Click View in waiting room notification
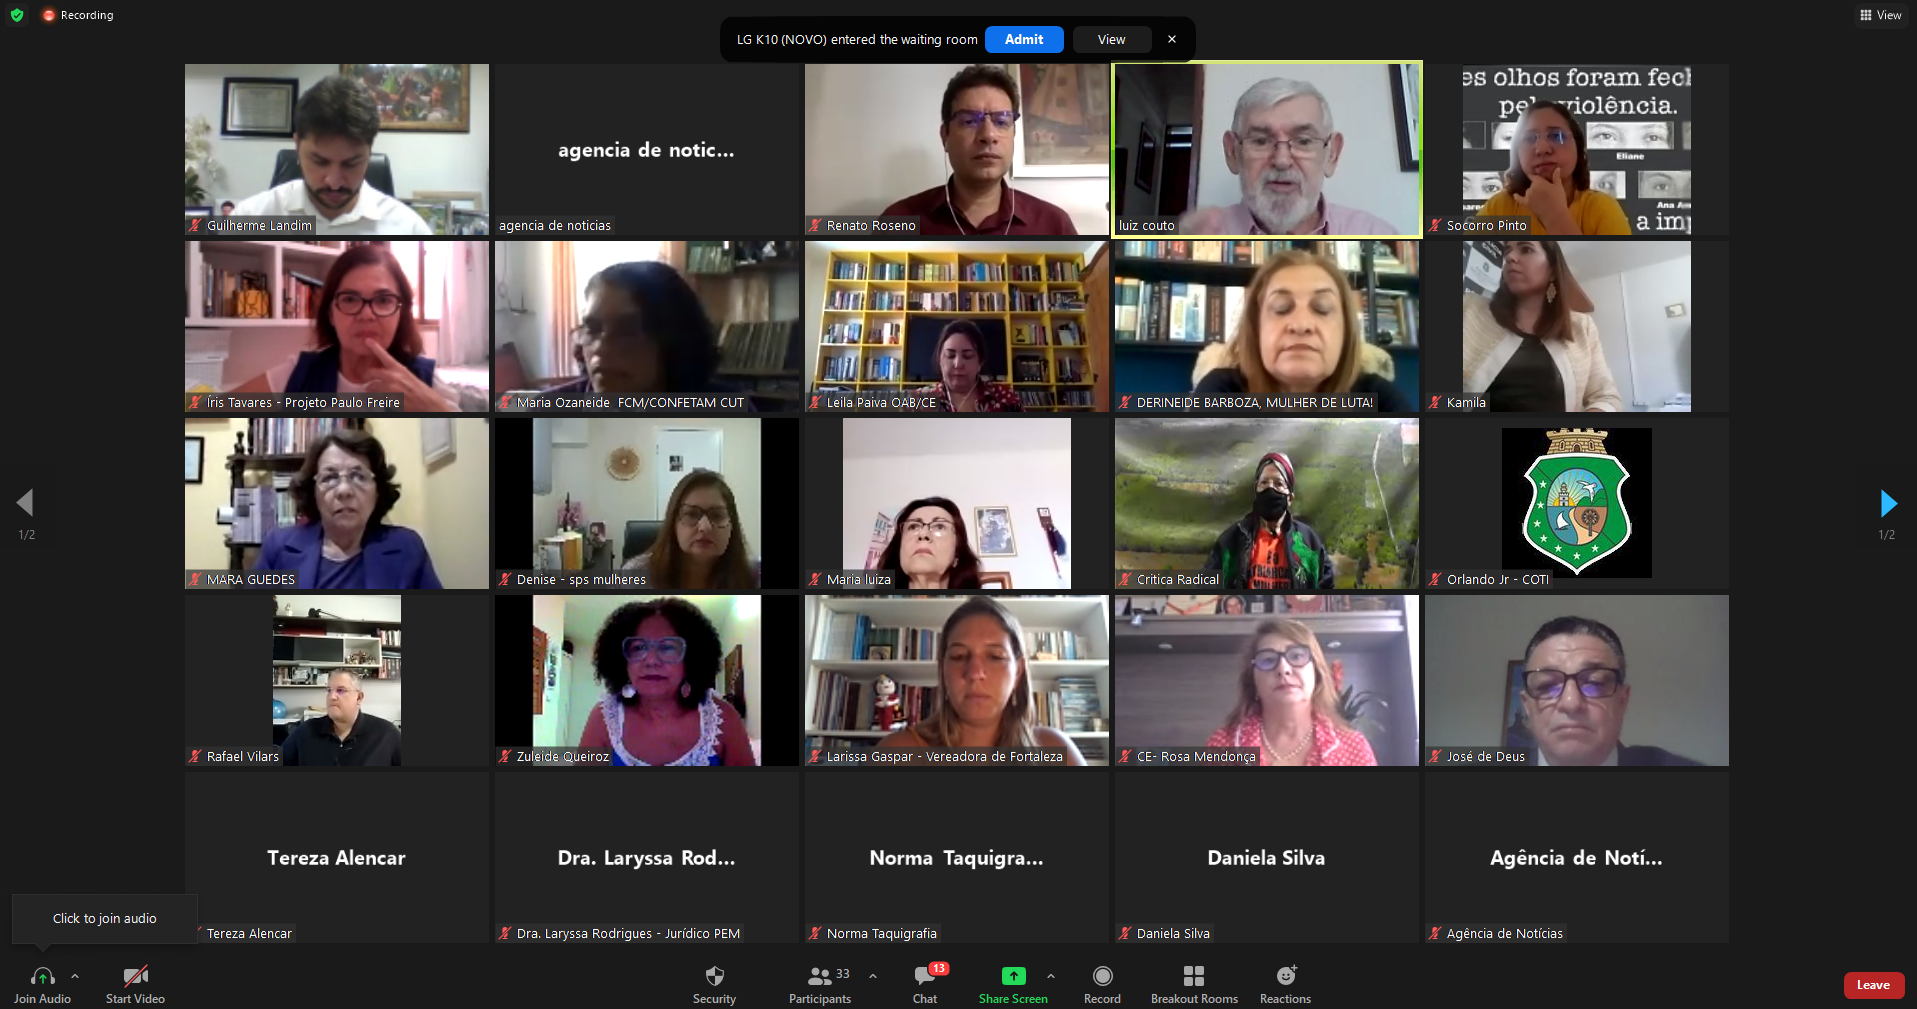The image size is (1917, 1009). tap(1111, 39)
